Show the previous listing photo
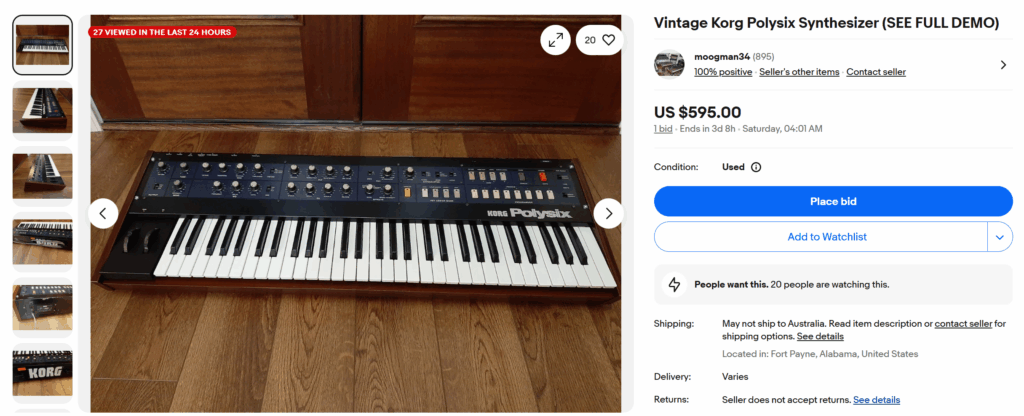Viewport: 1024px width, 416px height. tap(104, 213)
